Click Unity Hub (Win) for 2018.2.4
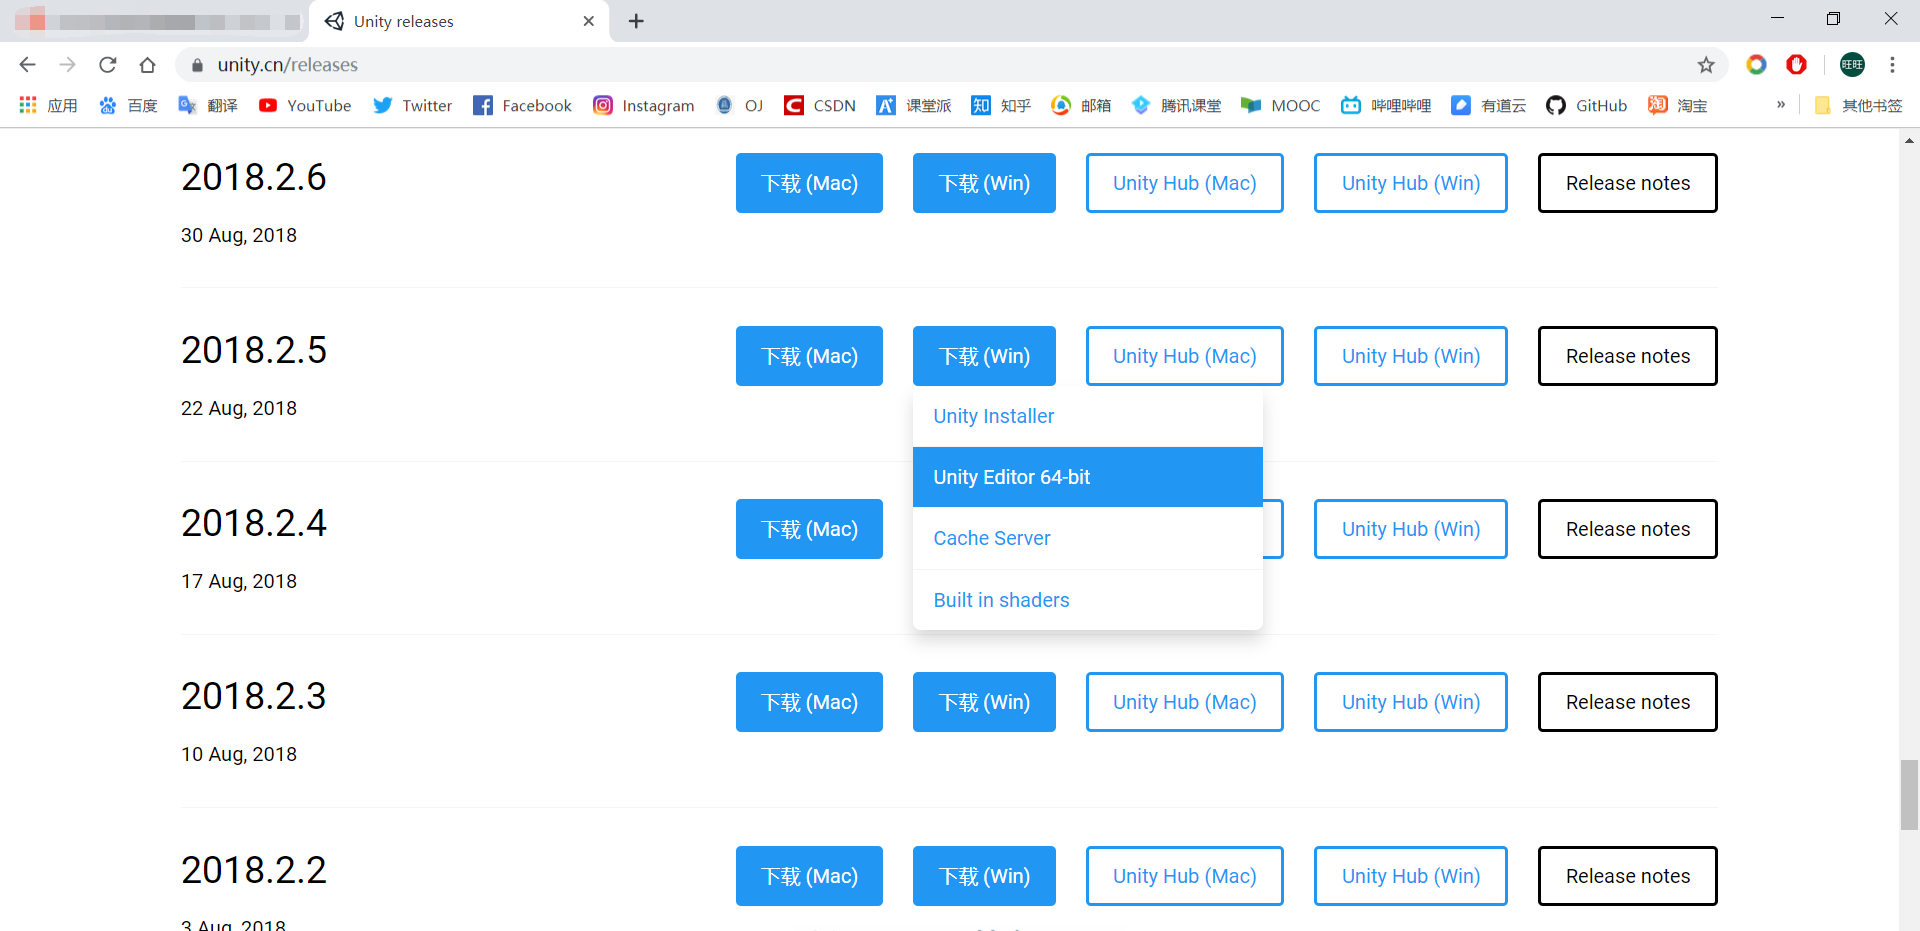The image size is (1920, 931). pyautogui.click(x=1411, y=529)
